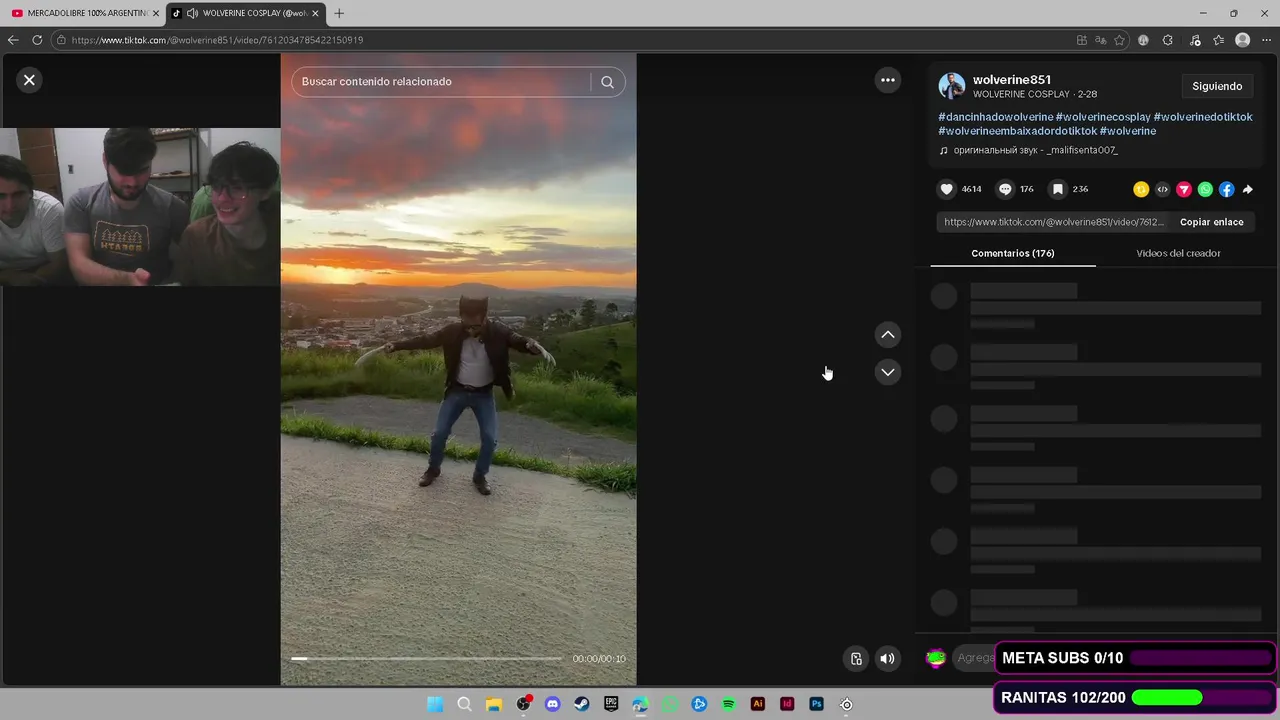Viewport: 1280px width, 720px height.
Task: Click Buscar contenido relacionado search field
Action: pyautogui.click(x=440, y=82)
